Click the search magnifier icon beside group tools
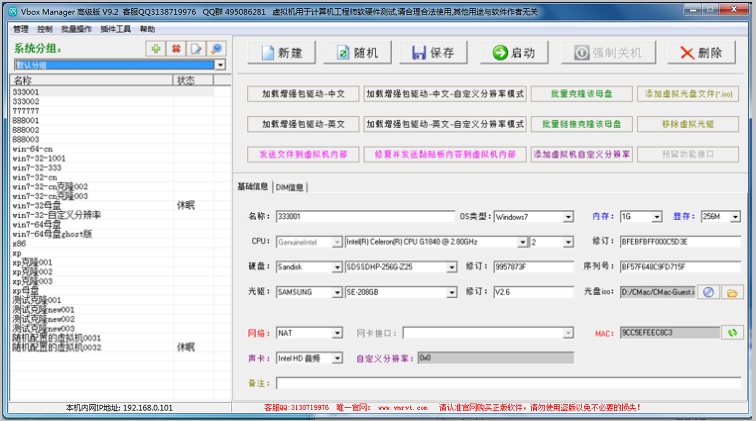This screenshot has width=756, height=421. (216, 49)
